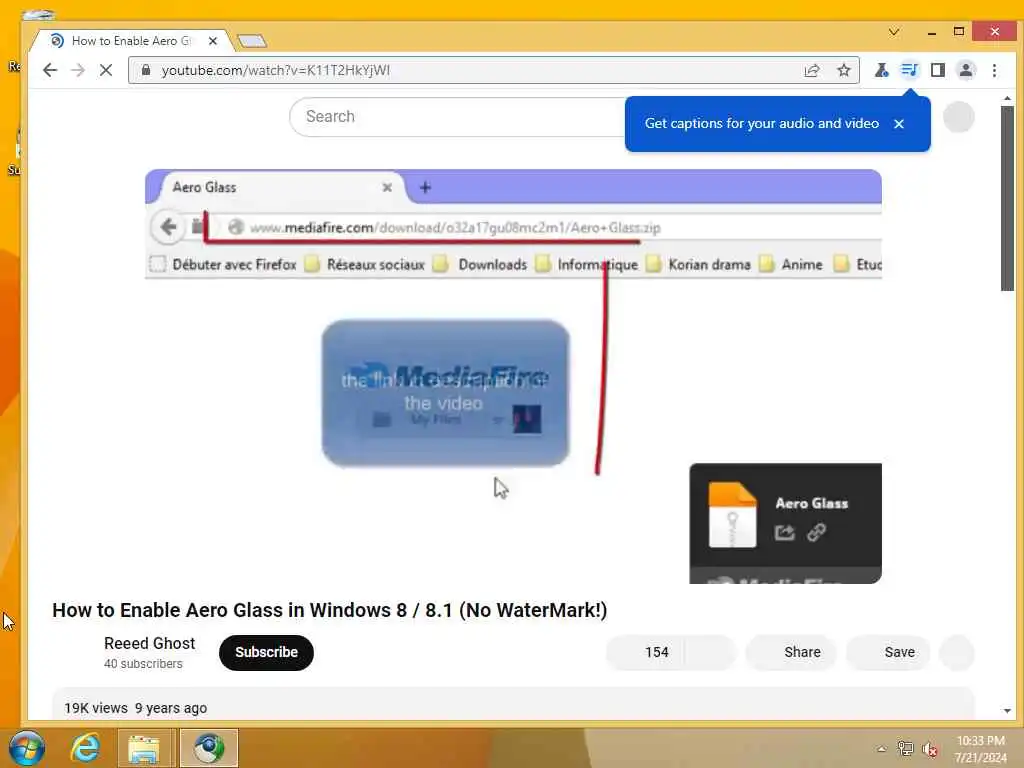Open Chrome Labs flask icon
The height and width of the screenshot is (768, 1024).
pyautogui.click(x=882, y=70)
